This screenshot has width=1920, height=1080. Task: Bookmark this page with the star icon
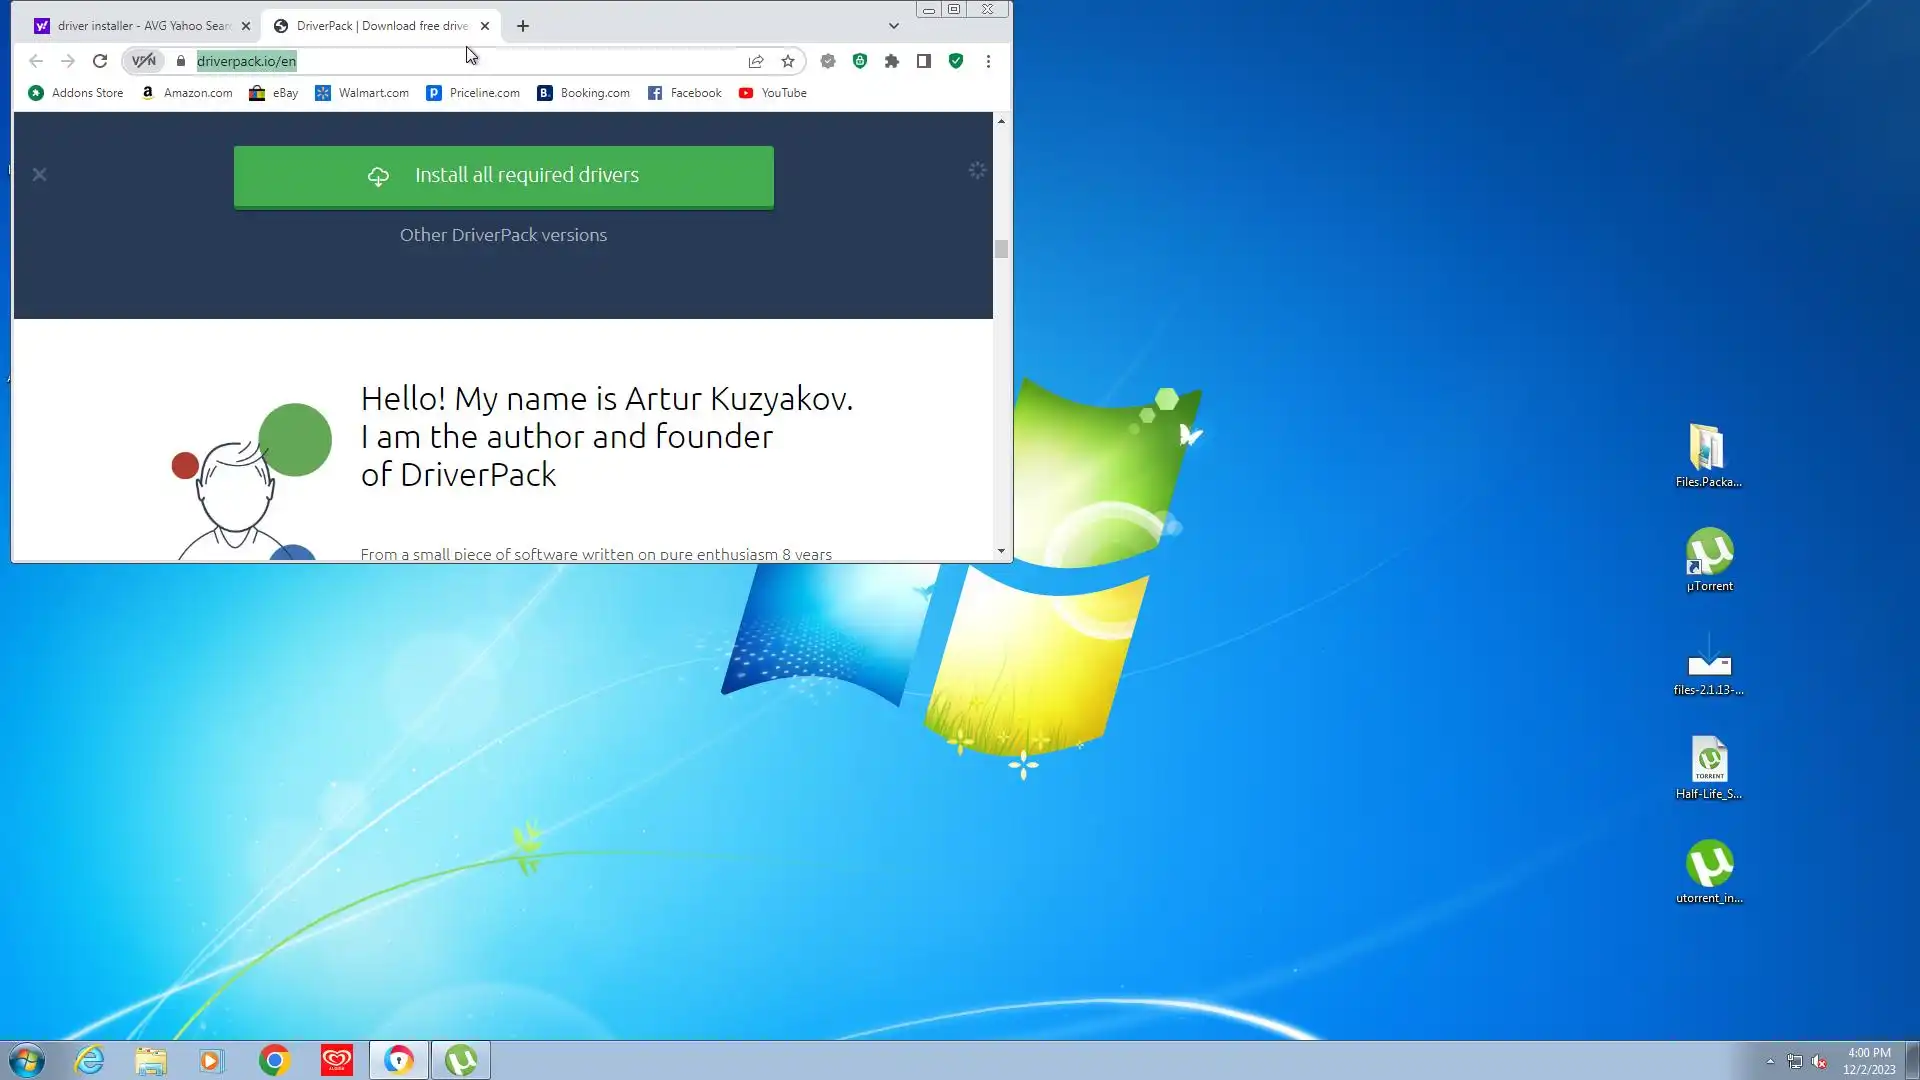click(788, 61)
